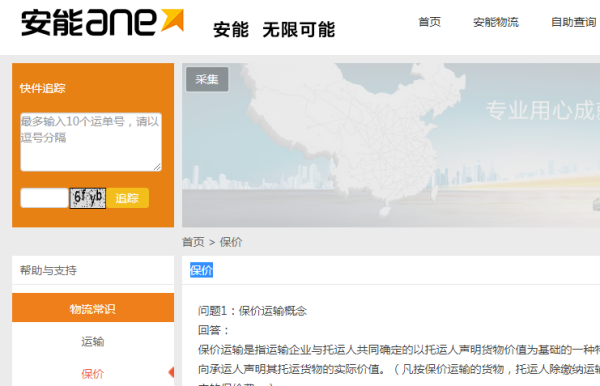Click the highlighted 保价 page title

pyautogui.click(x=201, y=270)
